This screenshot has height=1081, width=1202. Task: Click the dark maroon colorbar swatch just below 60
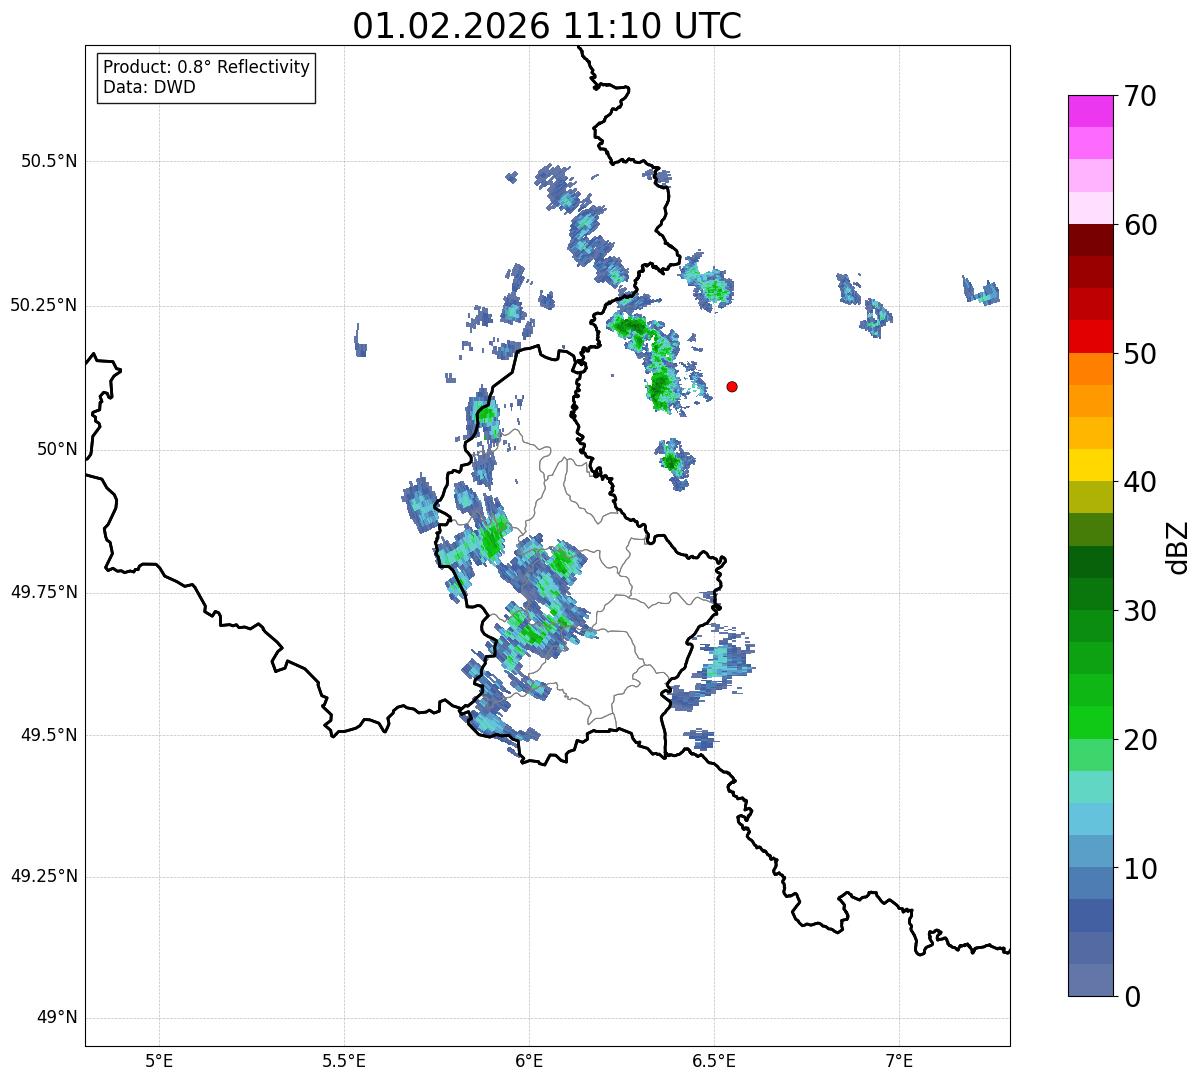[x=1090, y=240]
